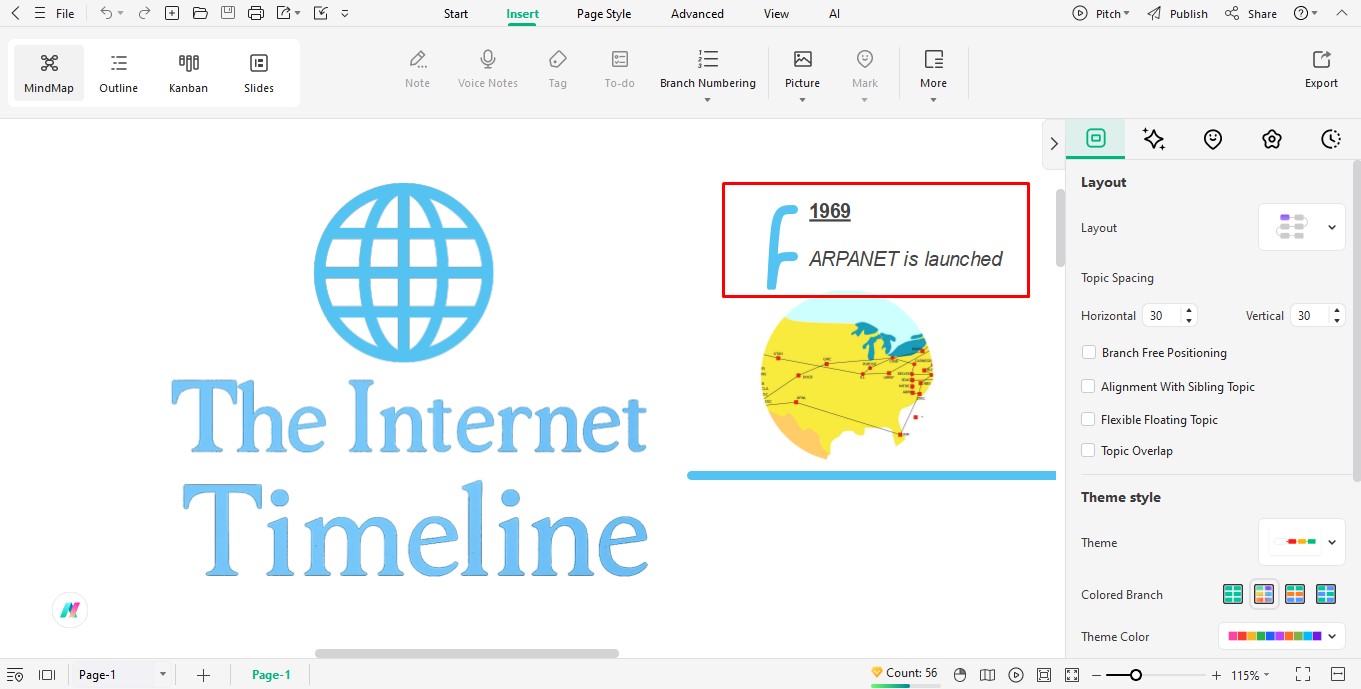Switch to the View tab

point(776,14)
